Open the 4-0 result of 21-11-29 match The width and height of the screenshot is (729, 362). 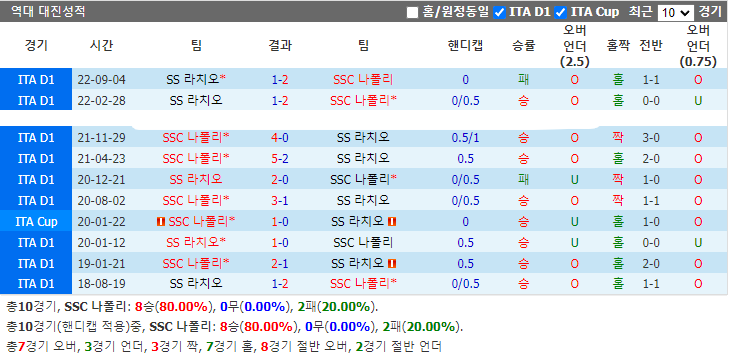[279, 138]
